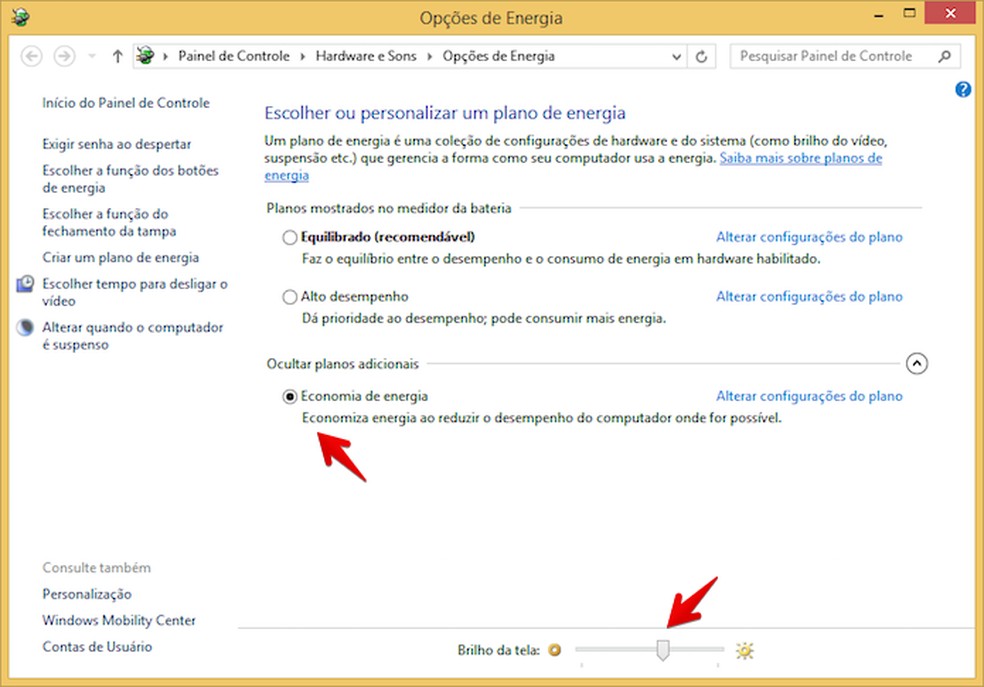Click the monitor clock icon beside desligar vídeo
This screenshot has width=984, height=687.
pos(25,284)
